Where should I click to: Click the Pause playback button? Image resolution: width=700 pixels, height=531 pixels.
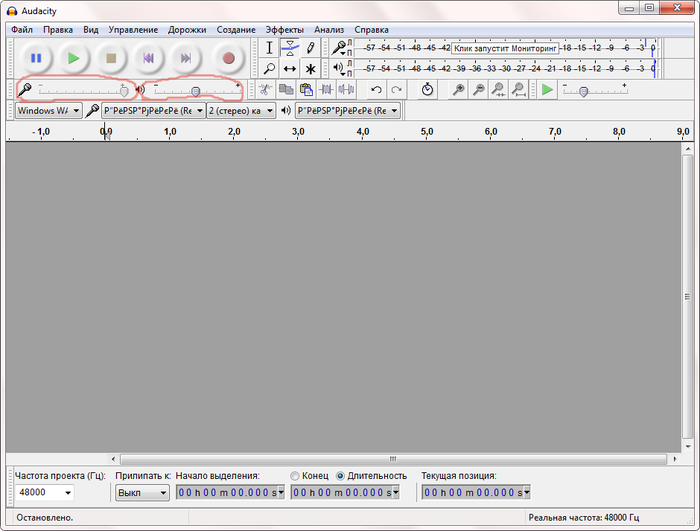36,58
